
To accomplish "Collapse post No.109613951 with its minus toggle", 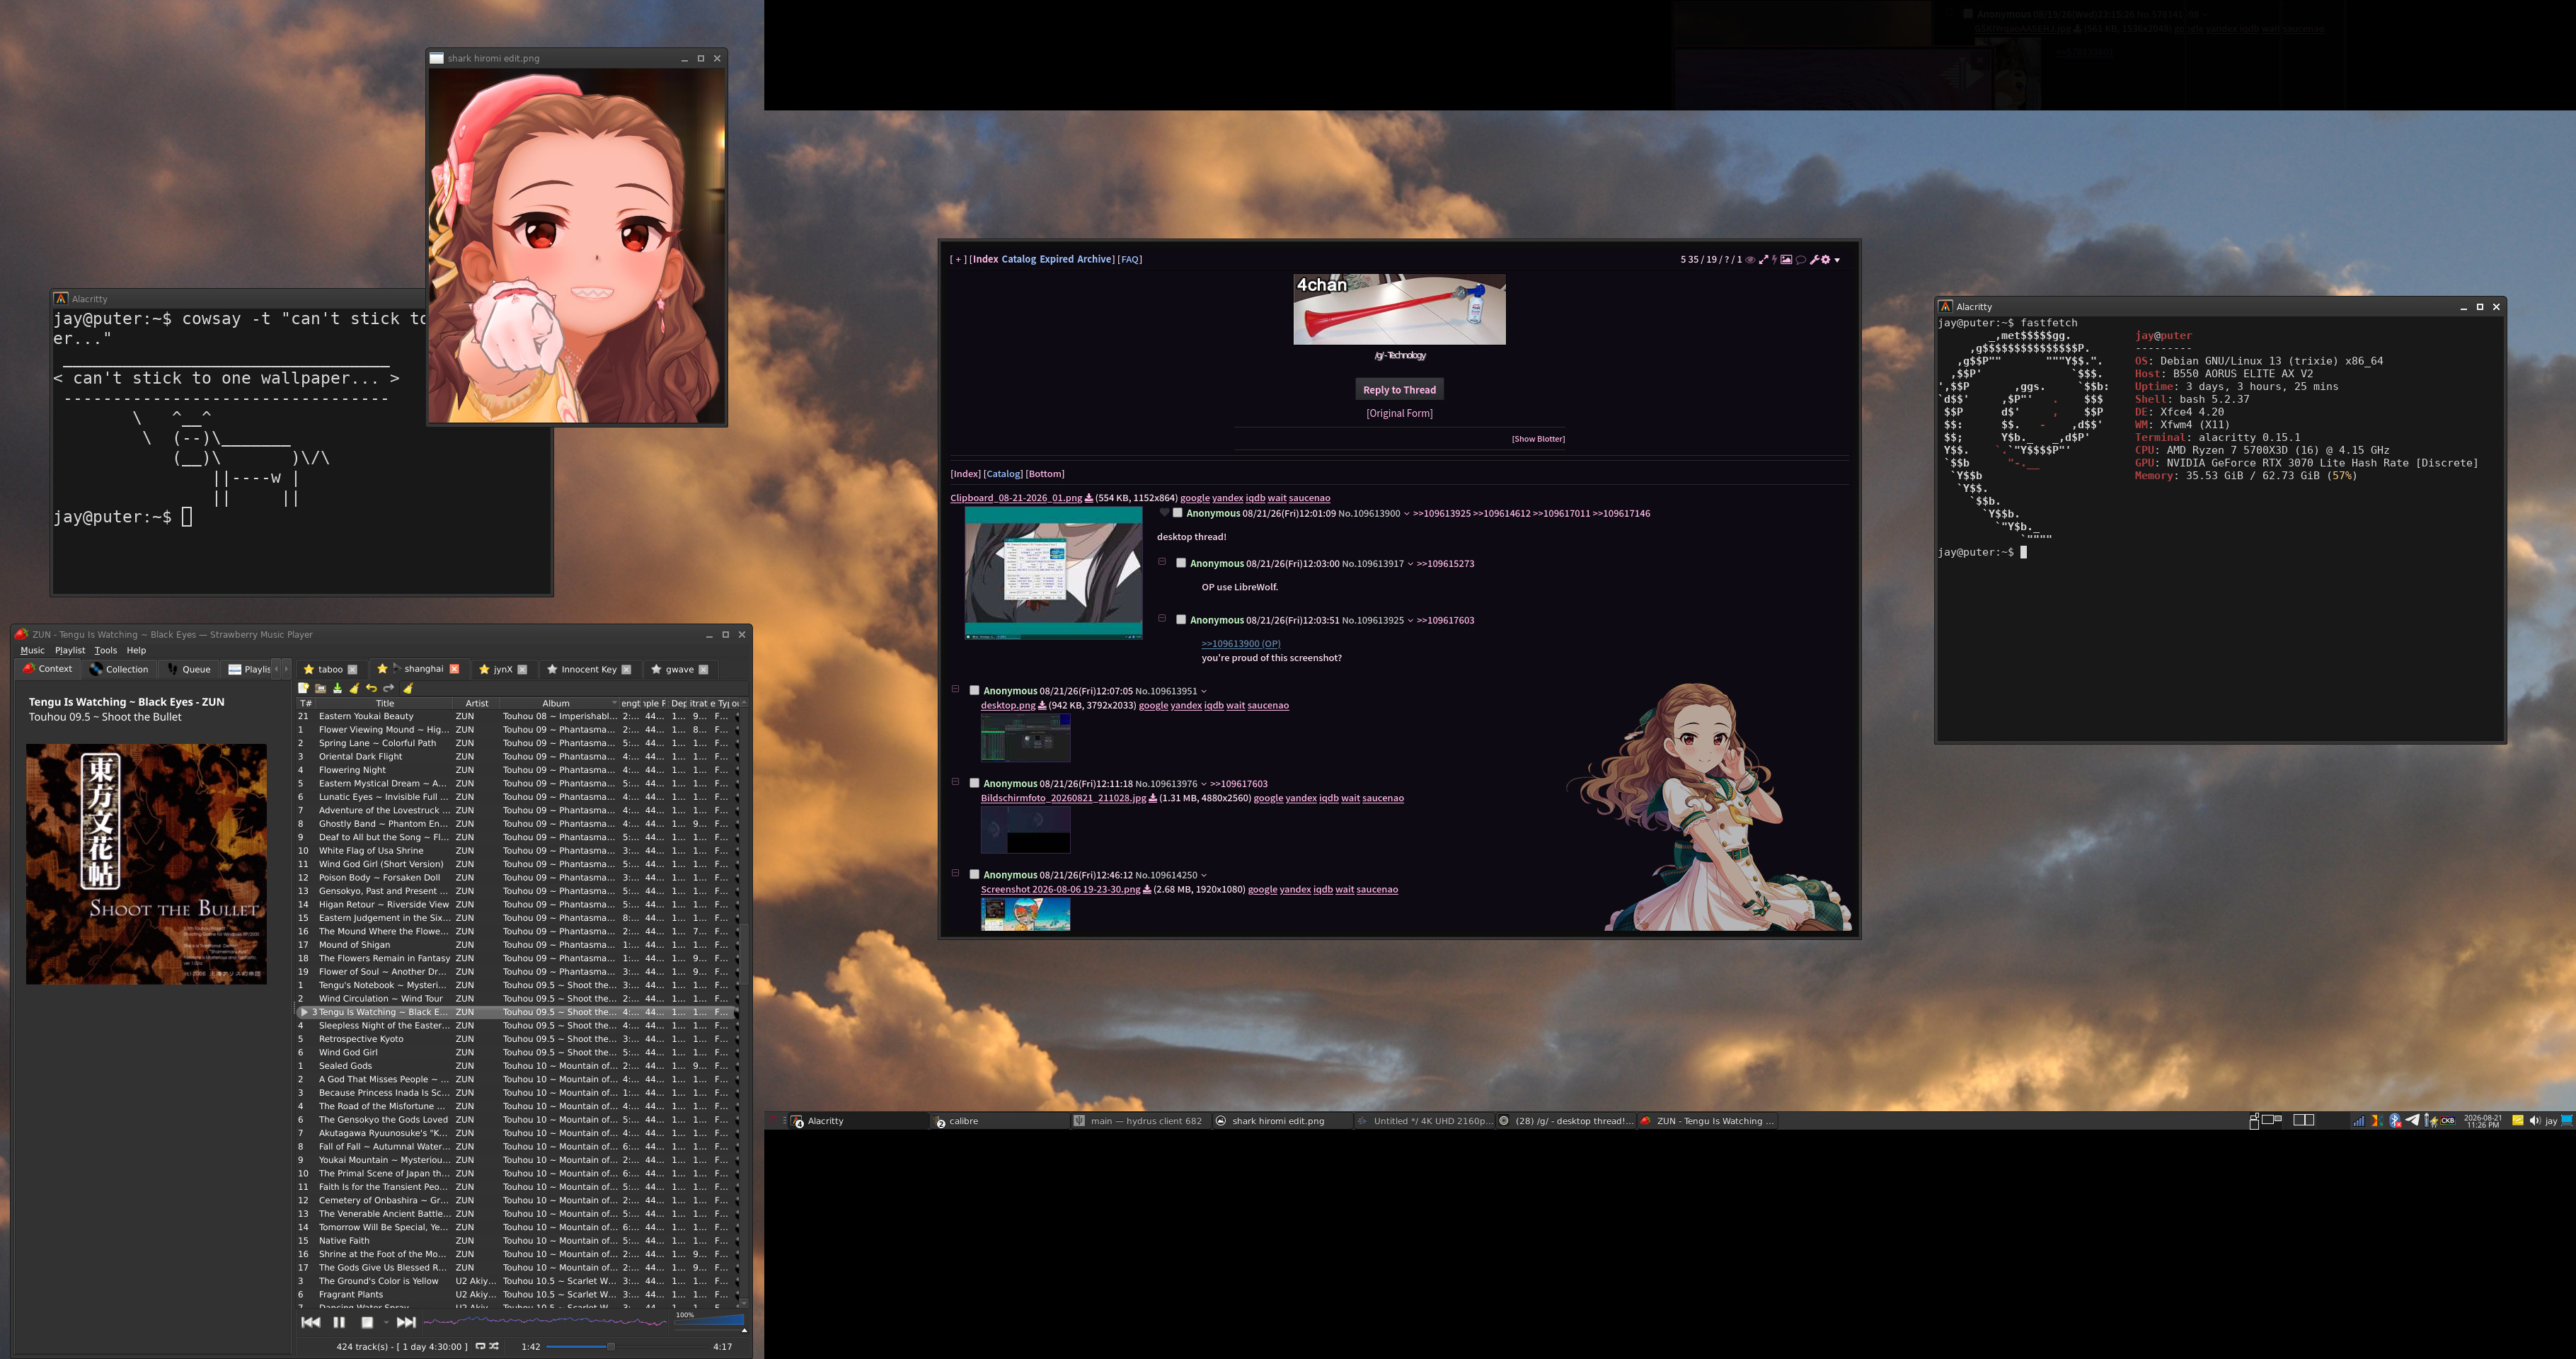I will pos(955,689).
